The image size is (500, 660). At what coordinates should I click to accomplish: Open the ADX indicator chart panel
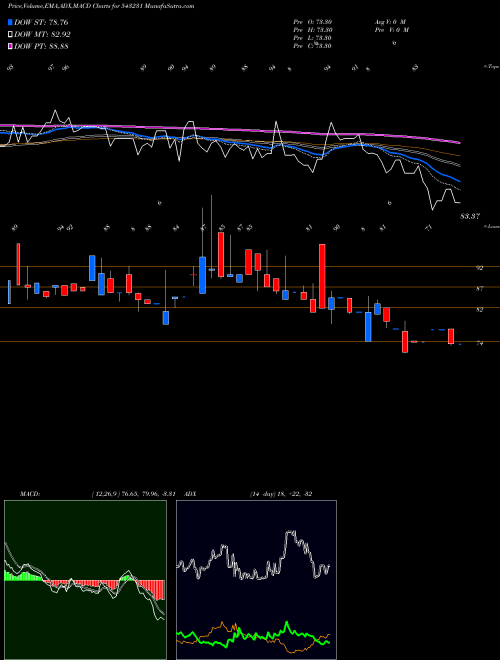pyautogui.click(x=256, y=580)
